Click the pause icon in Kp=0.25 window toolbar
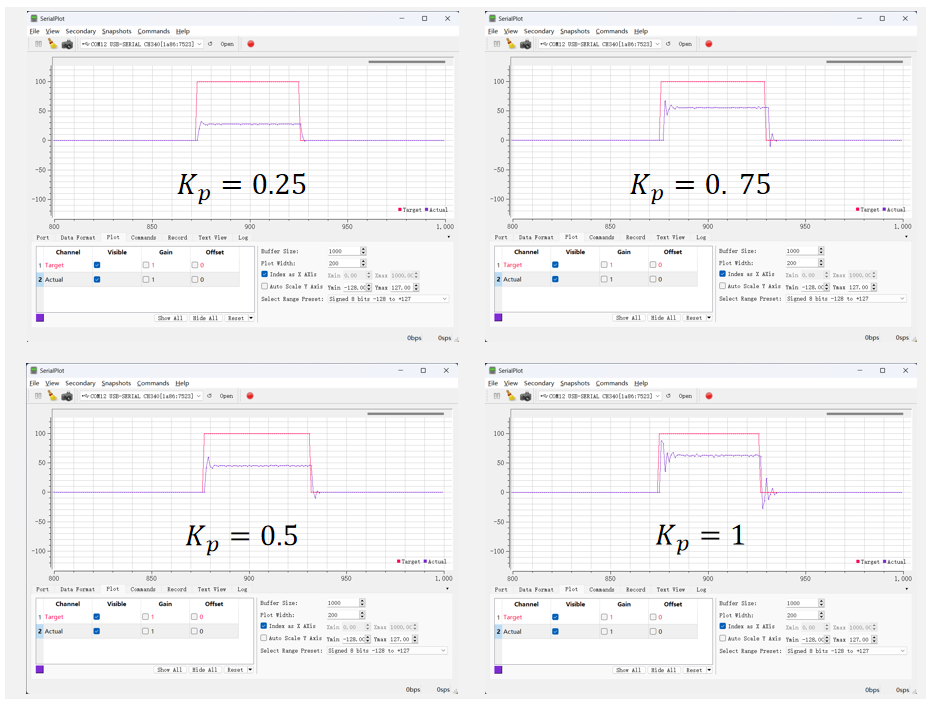930x702 pixels. [x=38, y=44]
